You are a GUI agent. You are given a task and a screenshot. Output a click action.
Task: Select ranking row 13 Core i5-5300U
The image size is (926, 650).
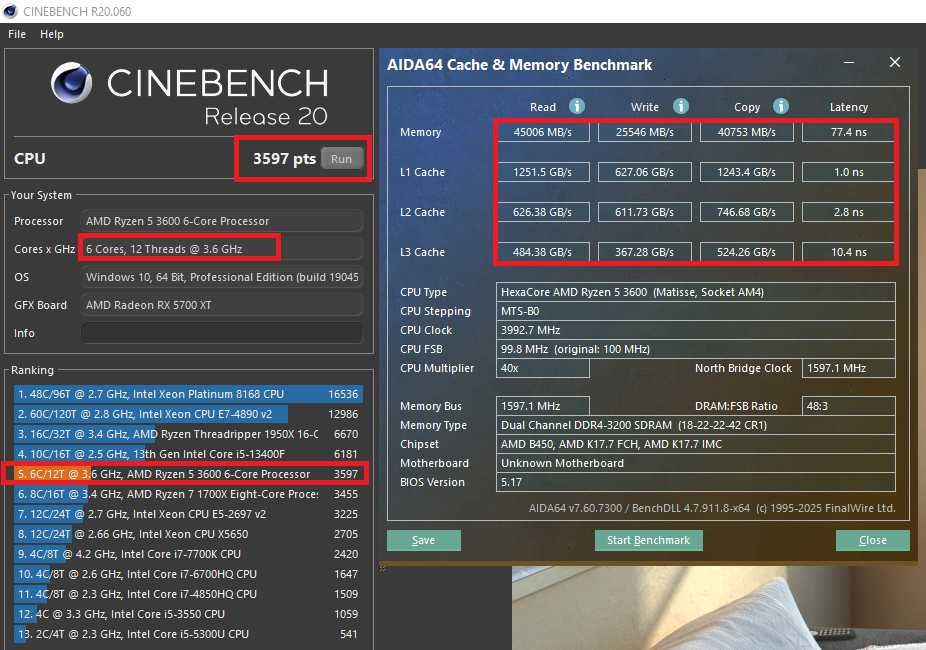[x=188, y=634]
